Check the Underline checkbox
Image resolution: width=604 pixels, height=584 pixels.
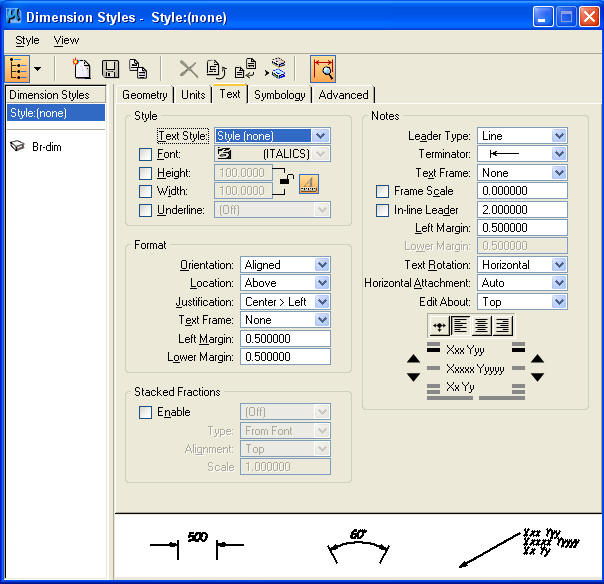tap(146, 210)
